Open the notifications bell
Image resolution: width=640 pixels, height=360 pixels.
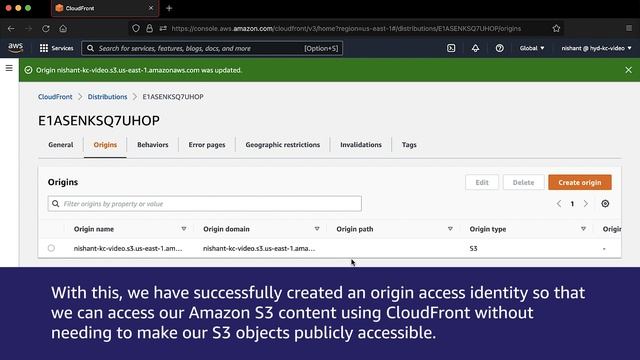point(476,48)
